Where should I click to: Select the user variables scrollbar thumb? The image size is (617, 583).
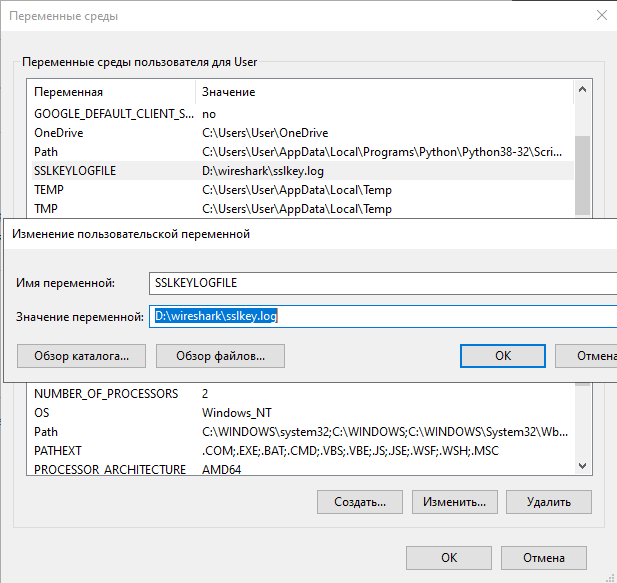(x=582, y=175)
